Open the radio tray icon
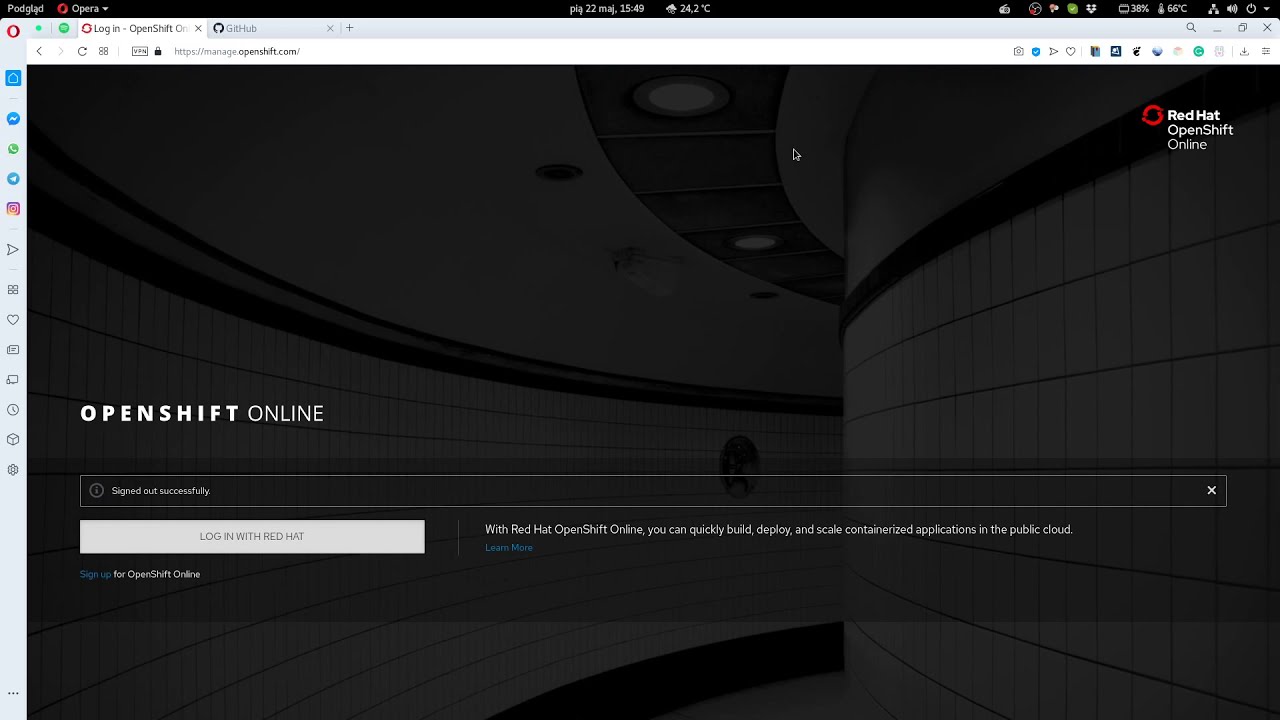 1004,8
